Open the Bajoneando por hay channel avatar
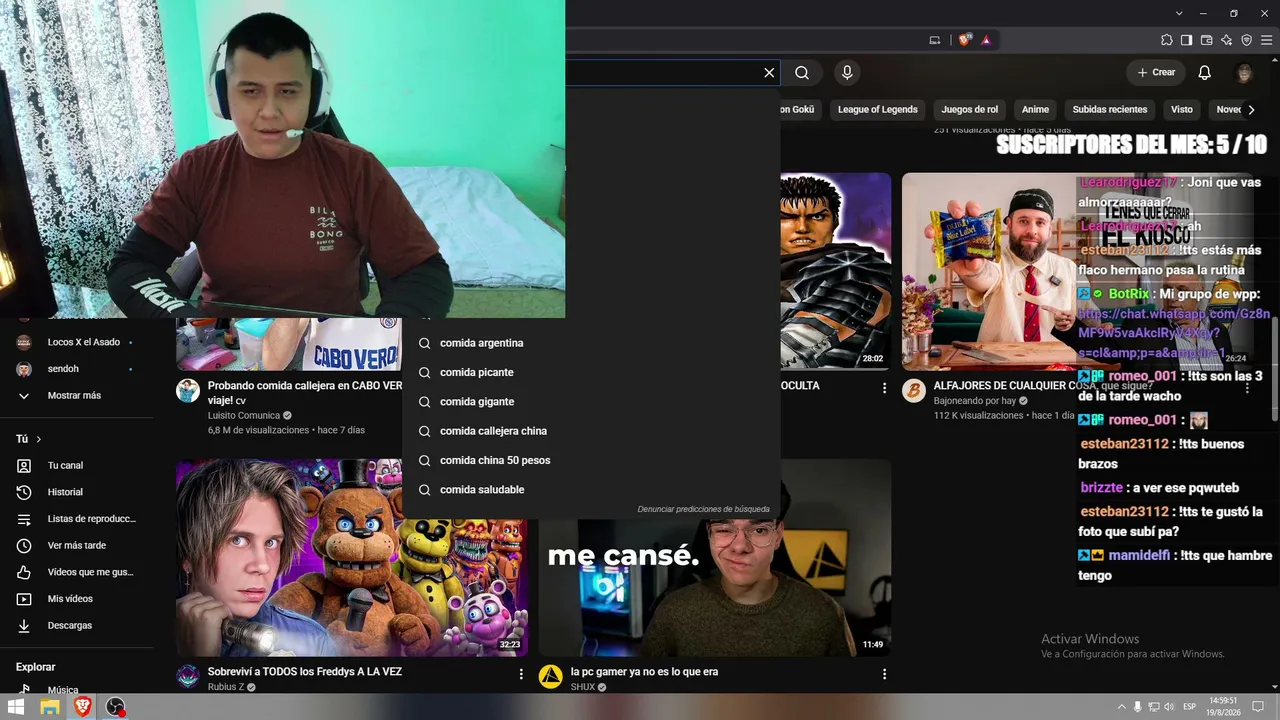1280x720 pixels. (914, 390)
